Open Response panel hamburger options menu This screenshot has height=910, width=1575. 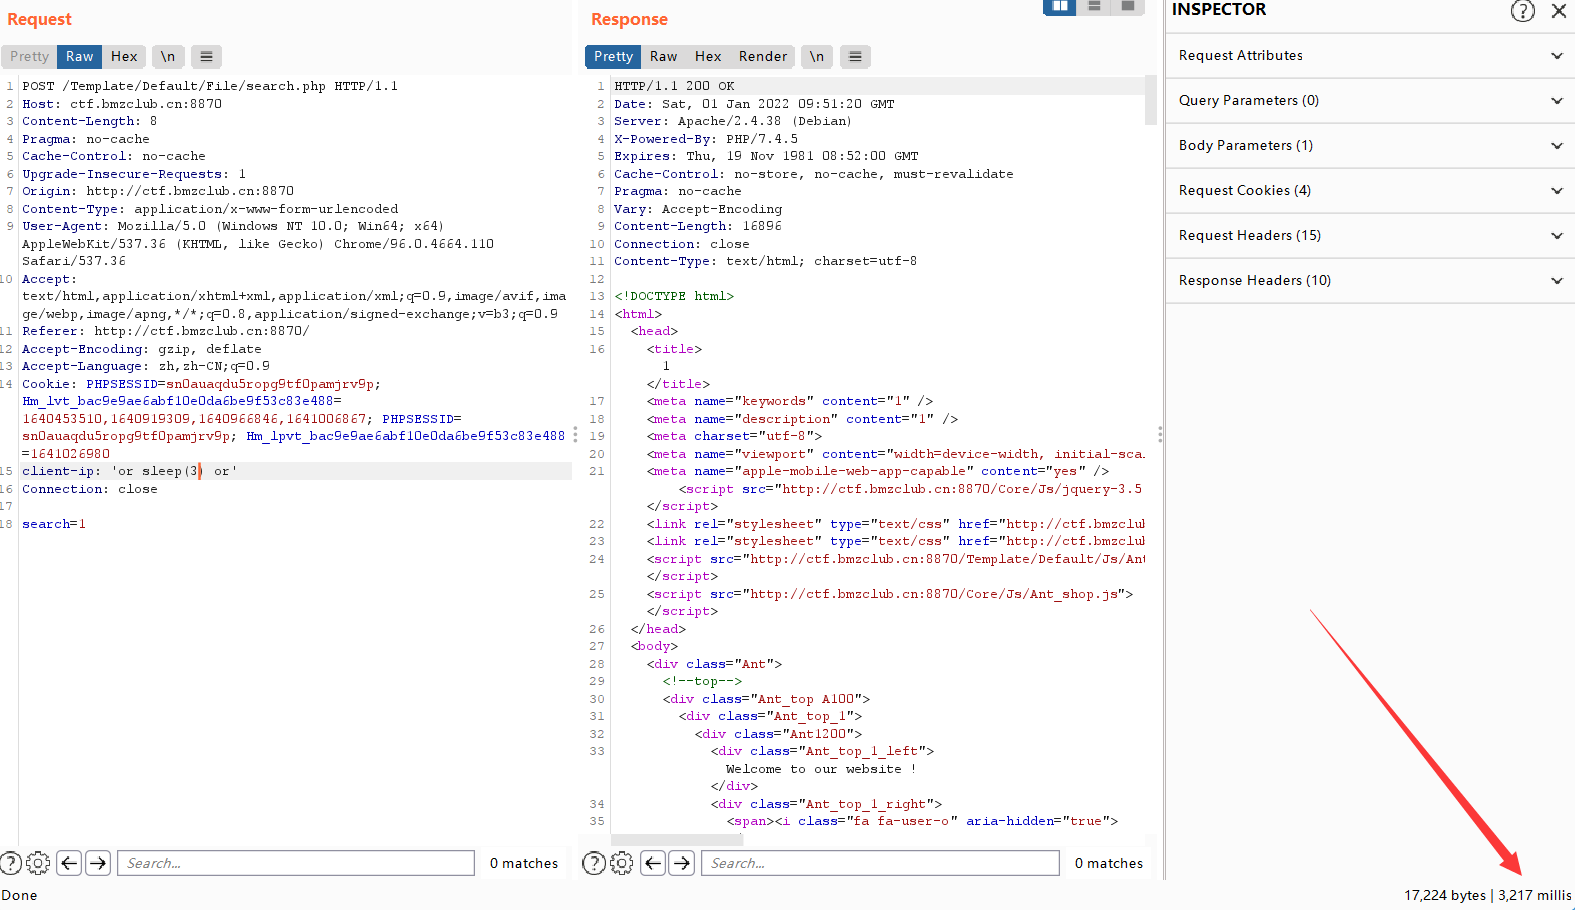855,57
